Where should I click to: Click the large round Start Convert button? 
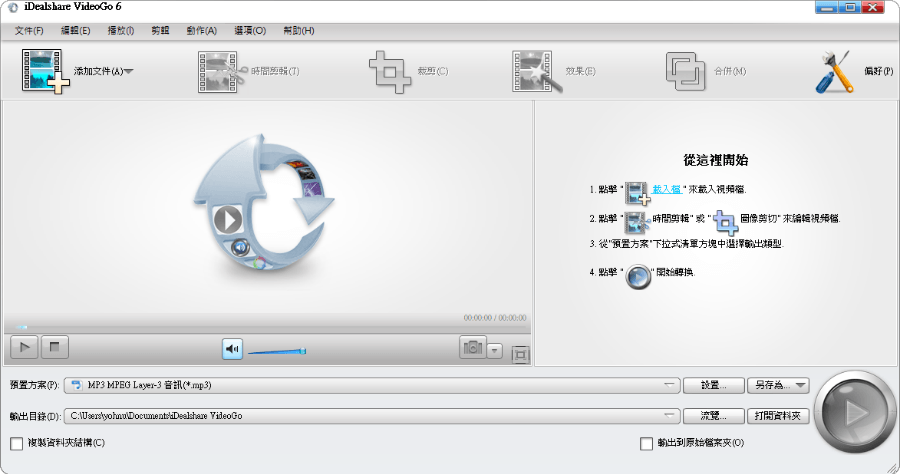click(855, 411)
